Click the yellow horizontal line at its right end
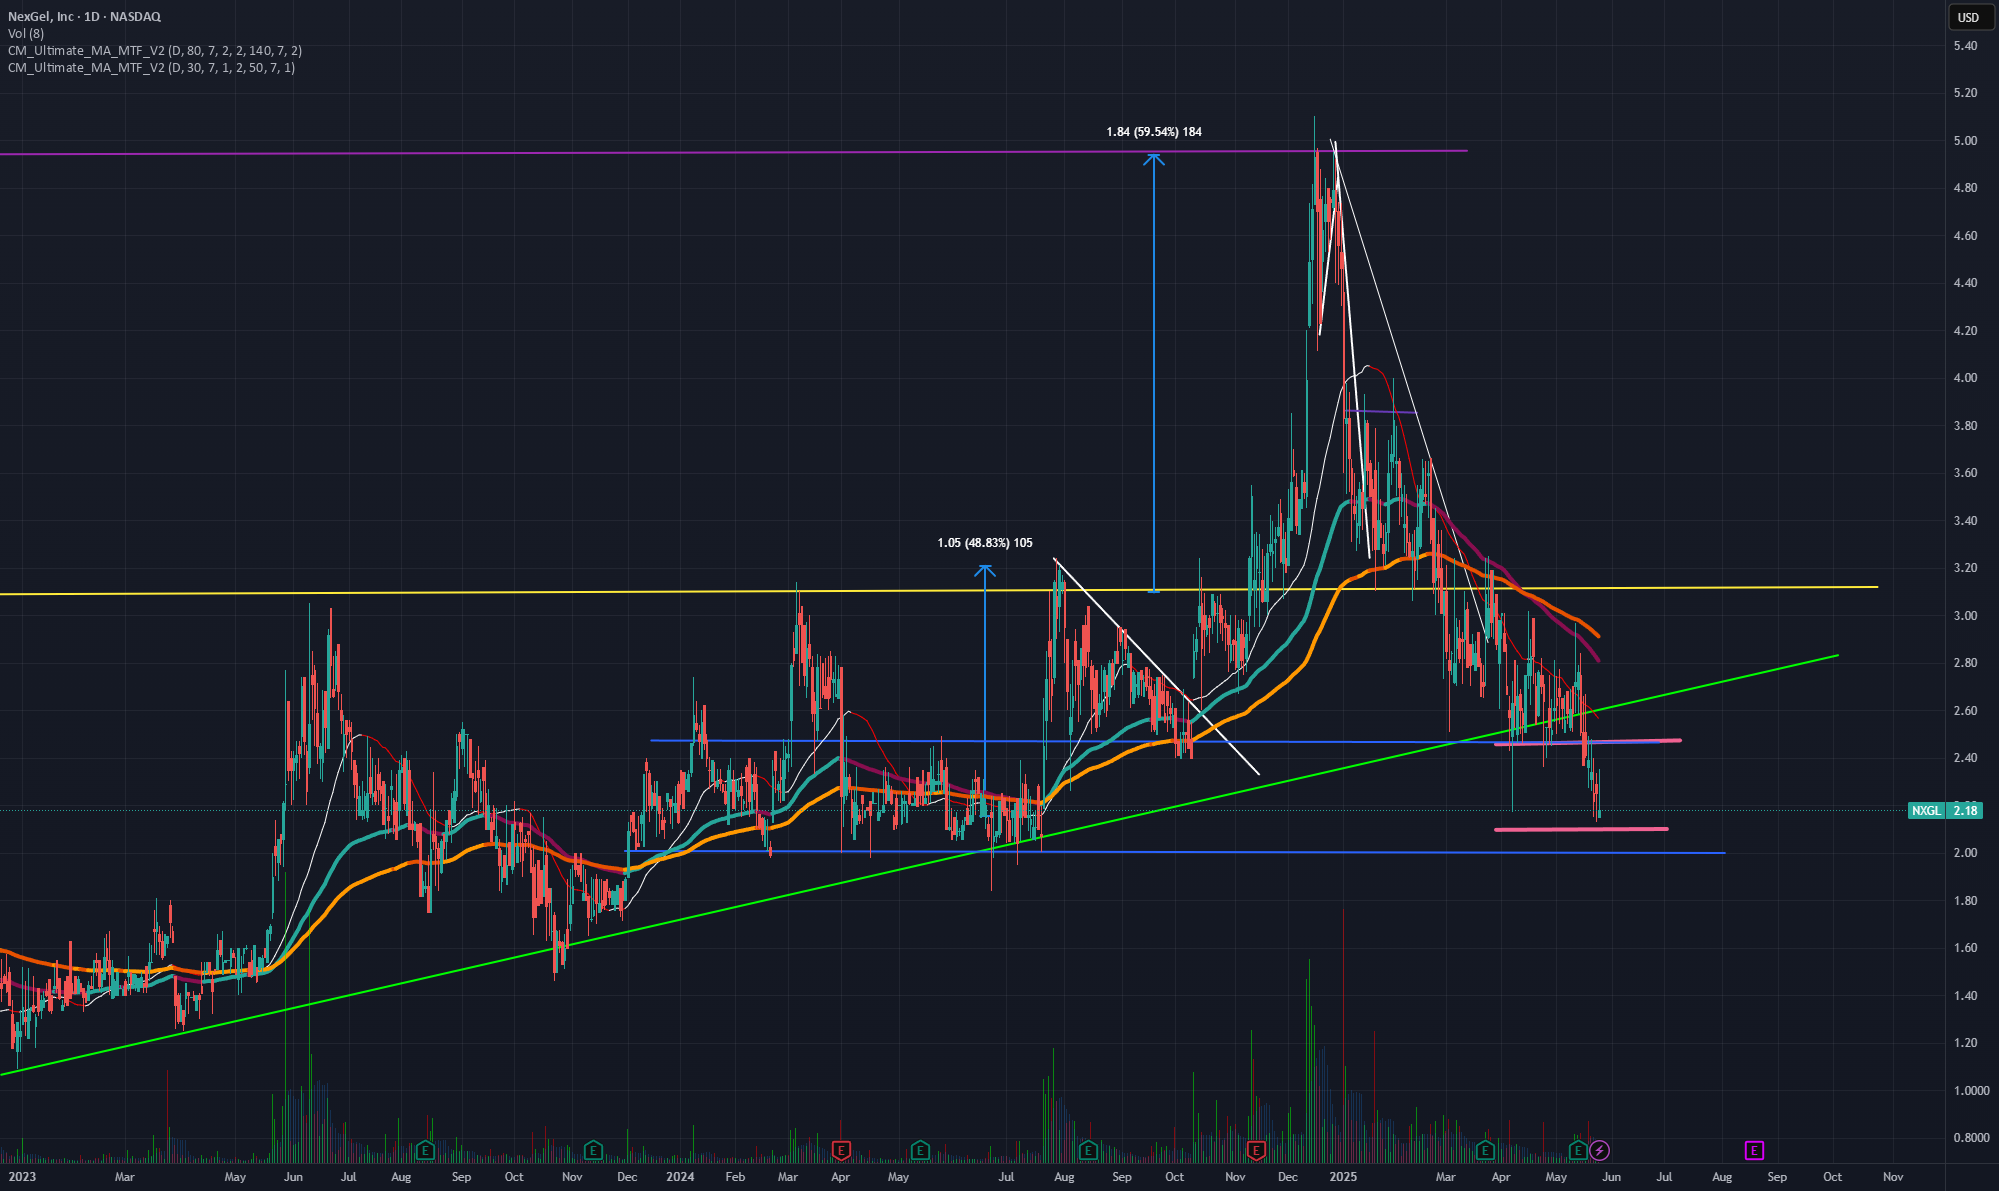The width and height of the screenshot is (1999, 1191). [x=1874, y=587]
